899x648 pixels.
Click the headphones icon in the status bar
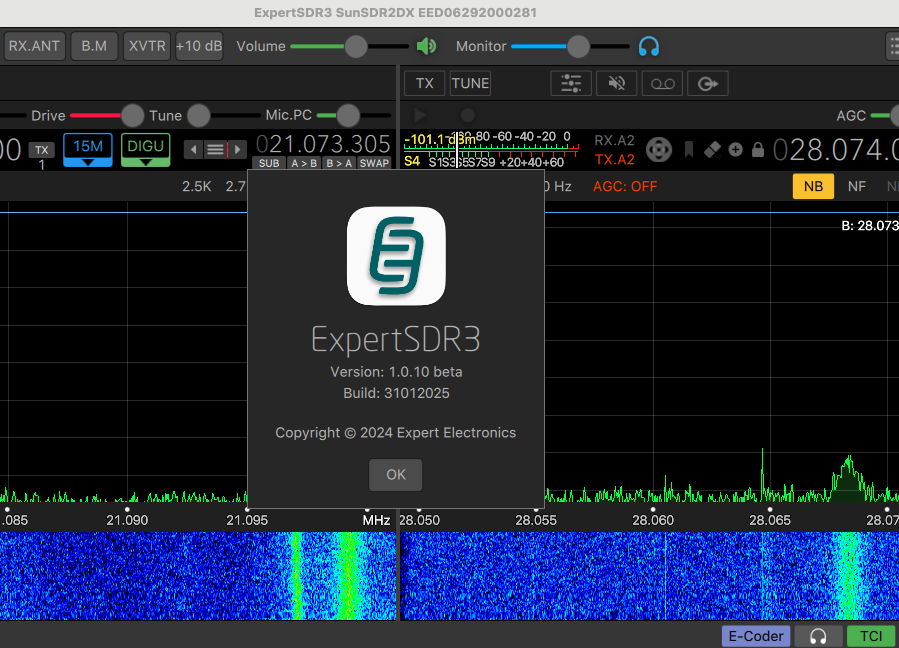click(818, 636)
